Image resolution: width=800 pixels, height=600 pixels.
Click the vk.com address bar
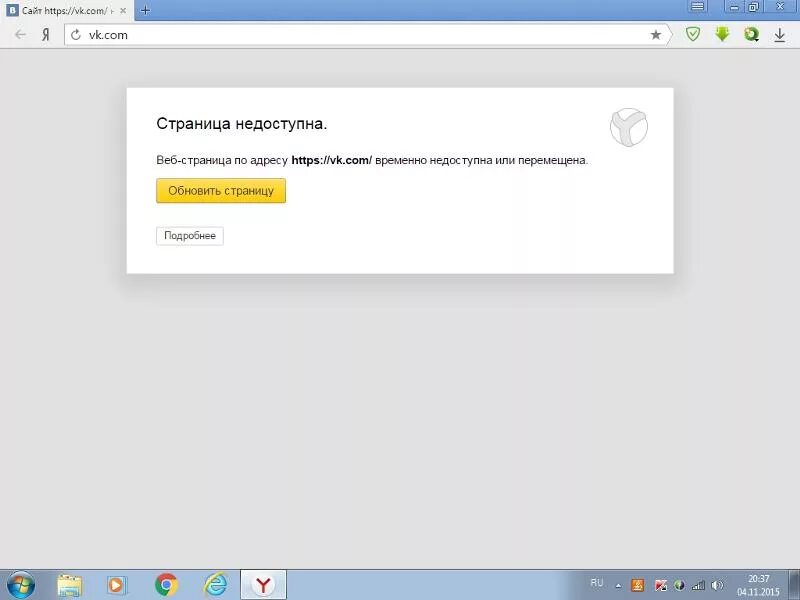367,35
